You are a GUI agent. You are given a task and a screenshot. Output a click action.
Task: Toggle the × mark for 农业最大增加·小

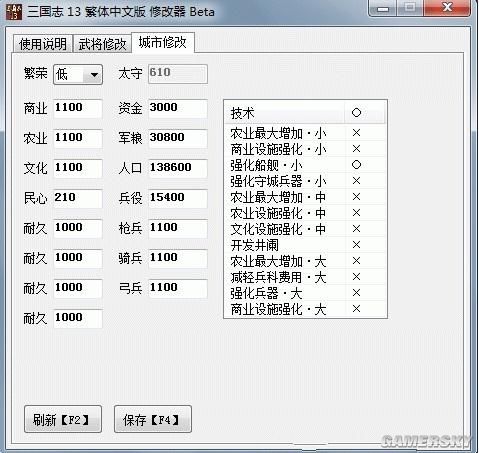click(356, 133)
